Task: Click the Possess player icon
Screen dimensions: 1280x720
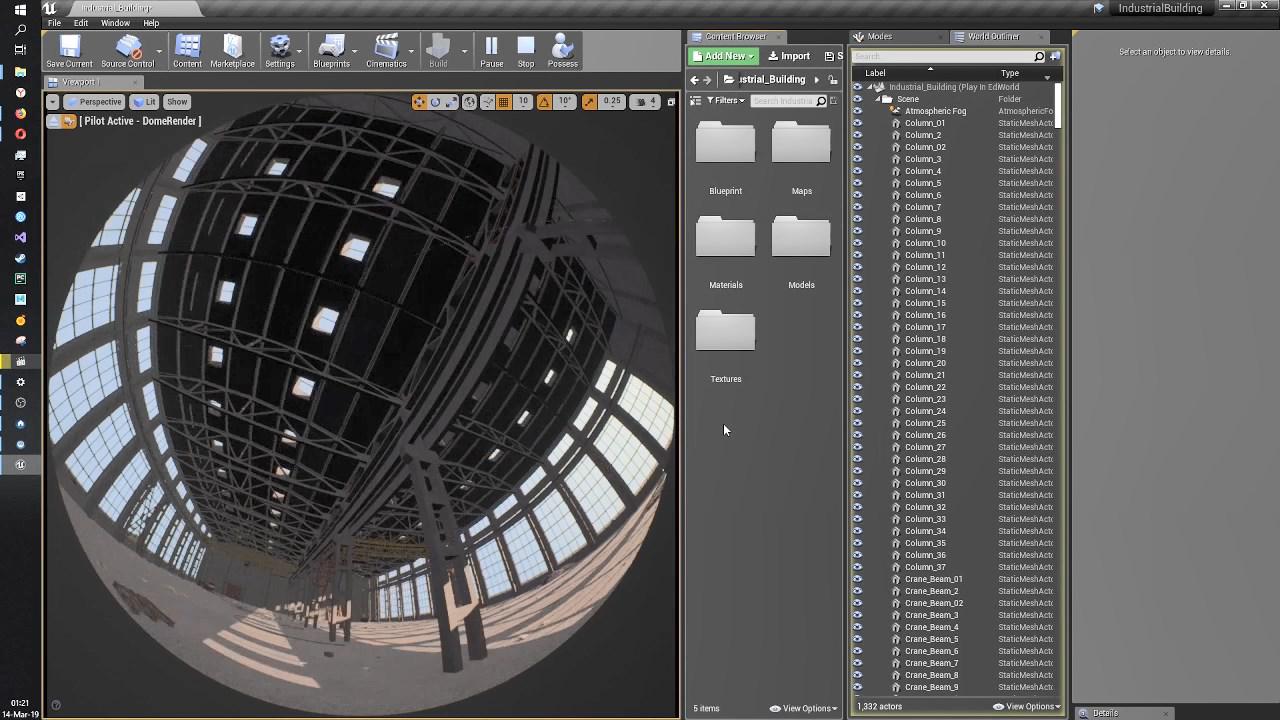Action: [562, 47]
